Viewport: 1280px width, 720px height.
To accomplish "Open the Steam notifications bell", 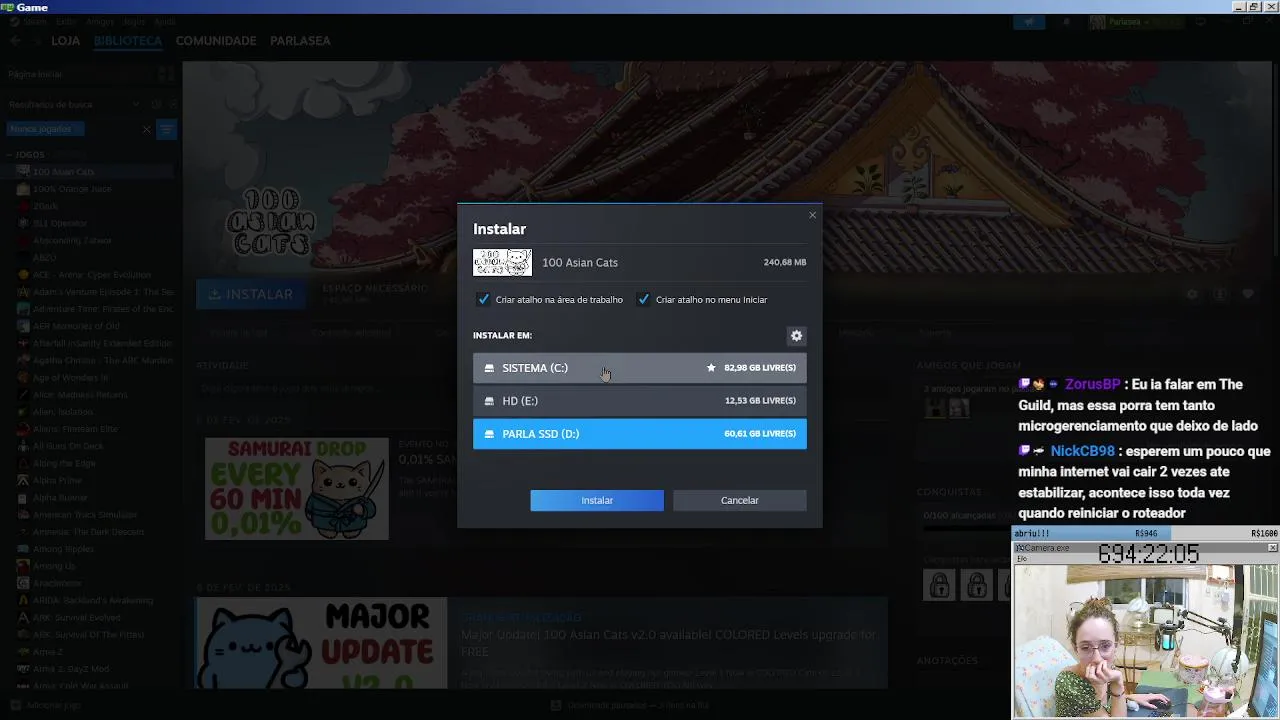I will pyautogui.click(x=1066, y=21).
